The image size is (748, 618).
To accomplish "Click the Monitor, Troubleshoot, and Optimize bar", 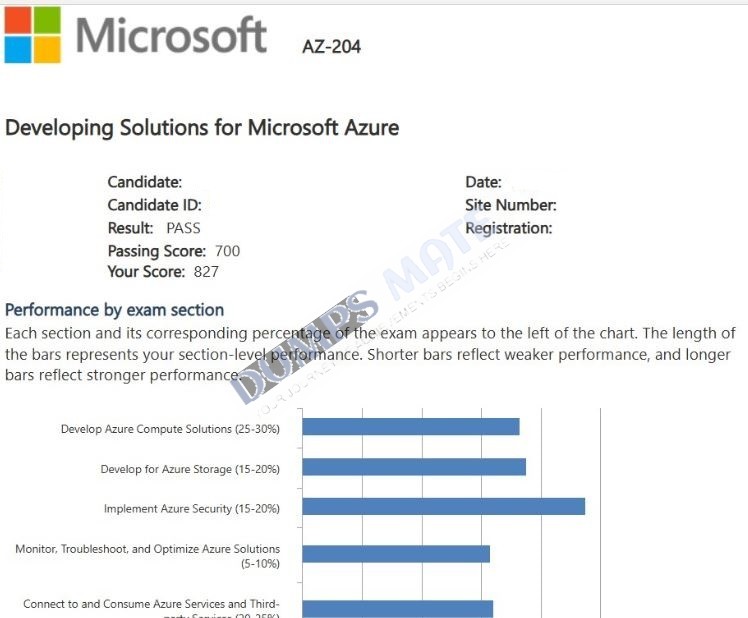I will 396,554.
